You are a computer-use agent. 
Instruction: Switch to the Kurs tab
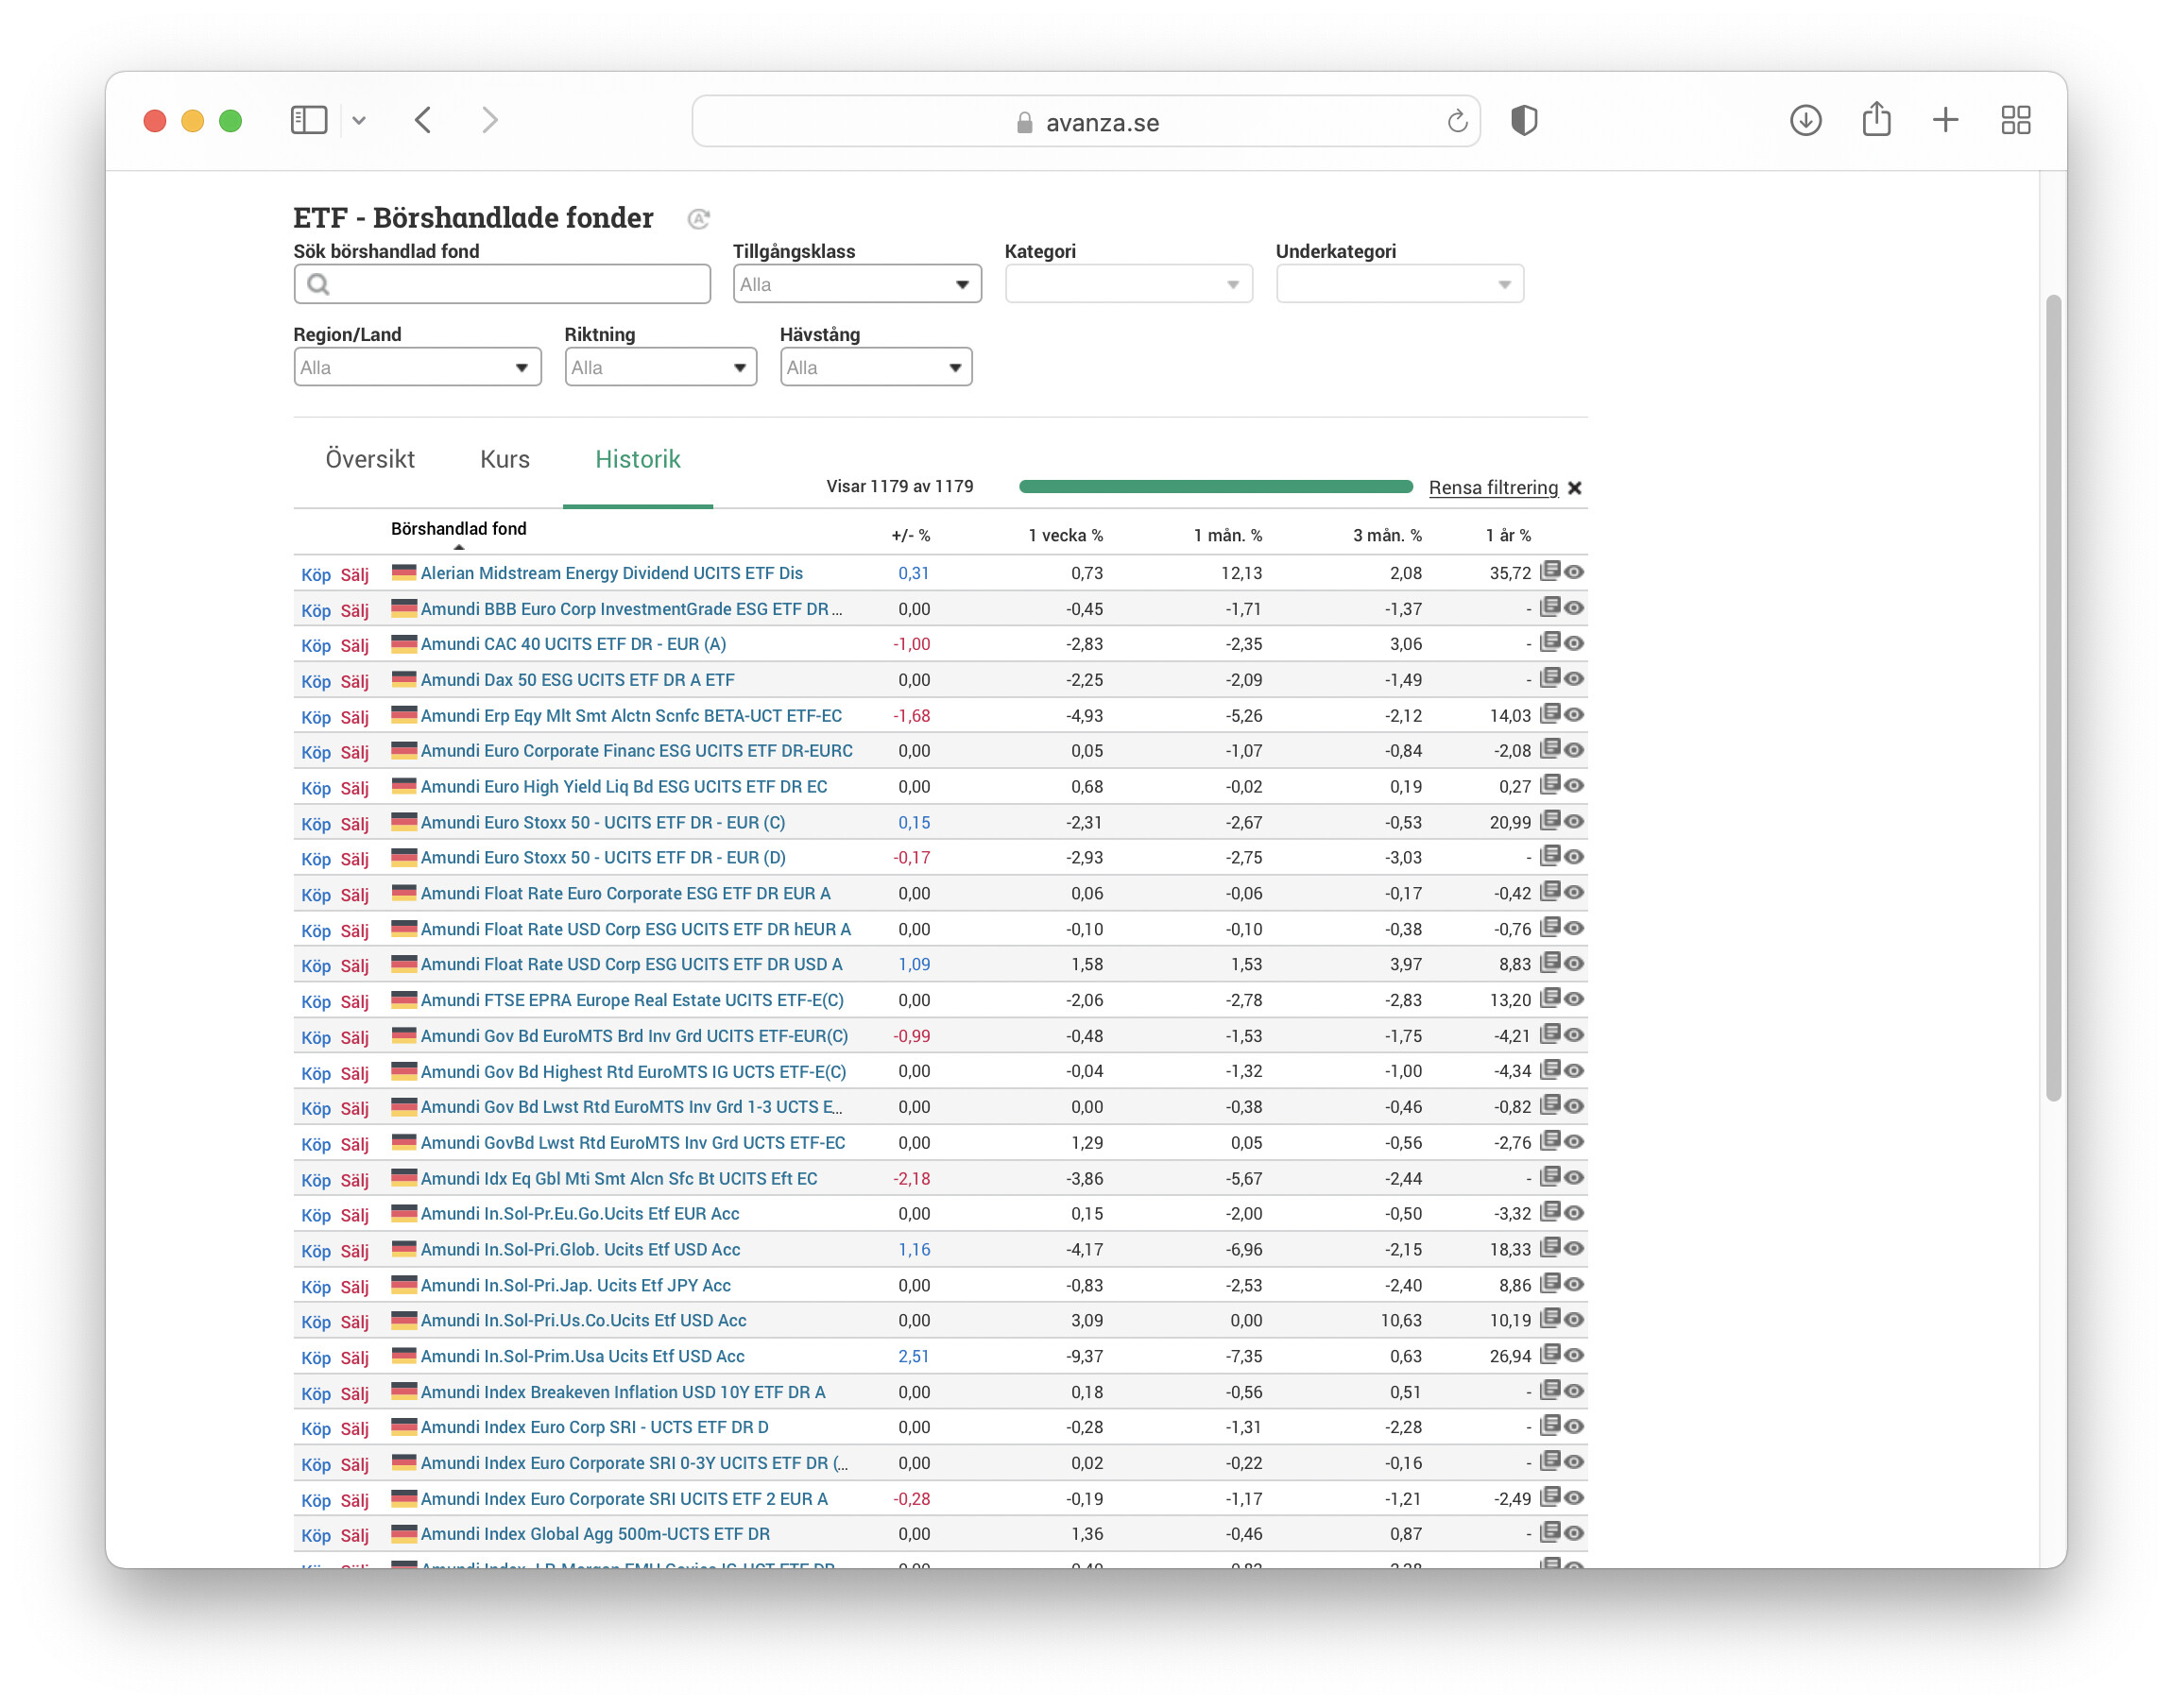pyautogui.click(x=504, y=459)
